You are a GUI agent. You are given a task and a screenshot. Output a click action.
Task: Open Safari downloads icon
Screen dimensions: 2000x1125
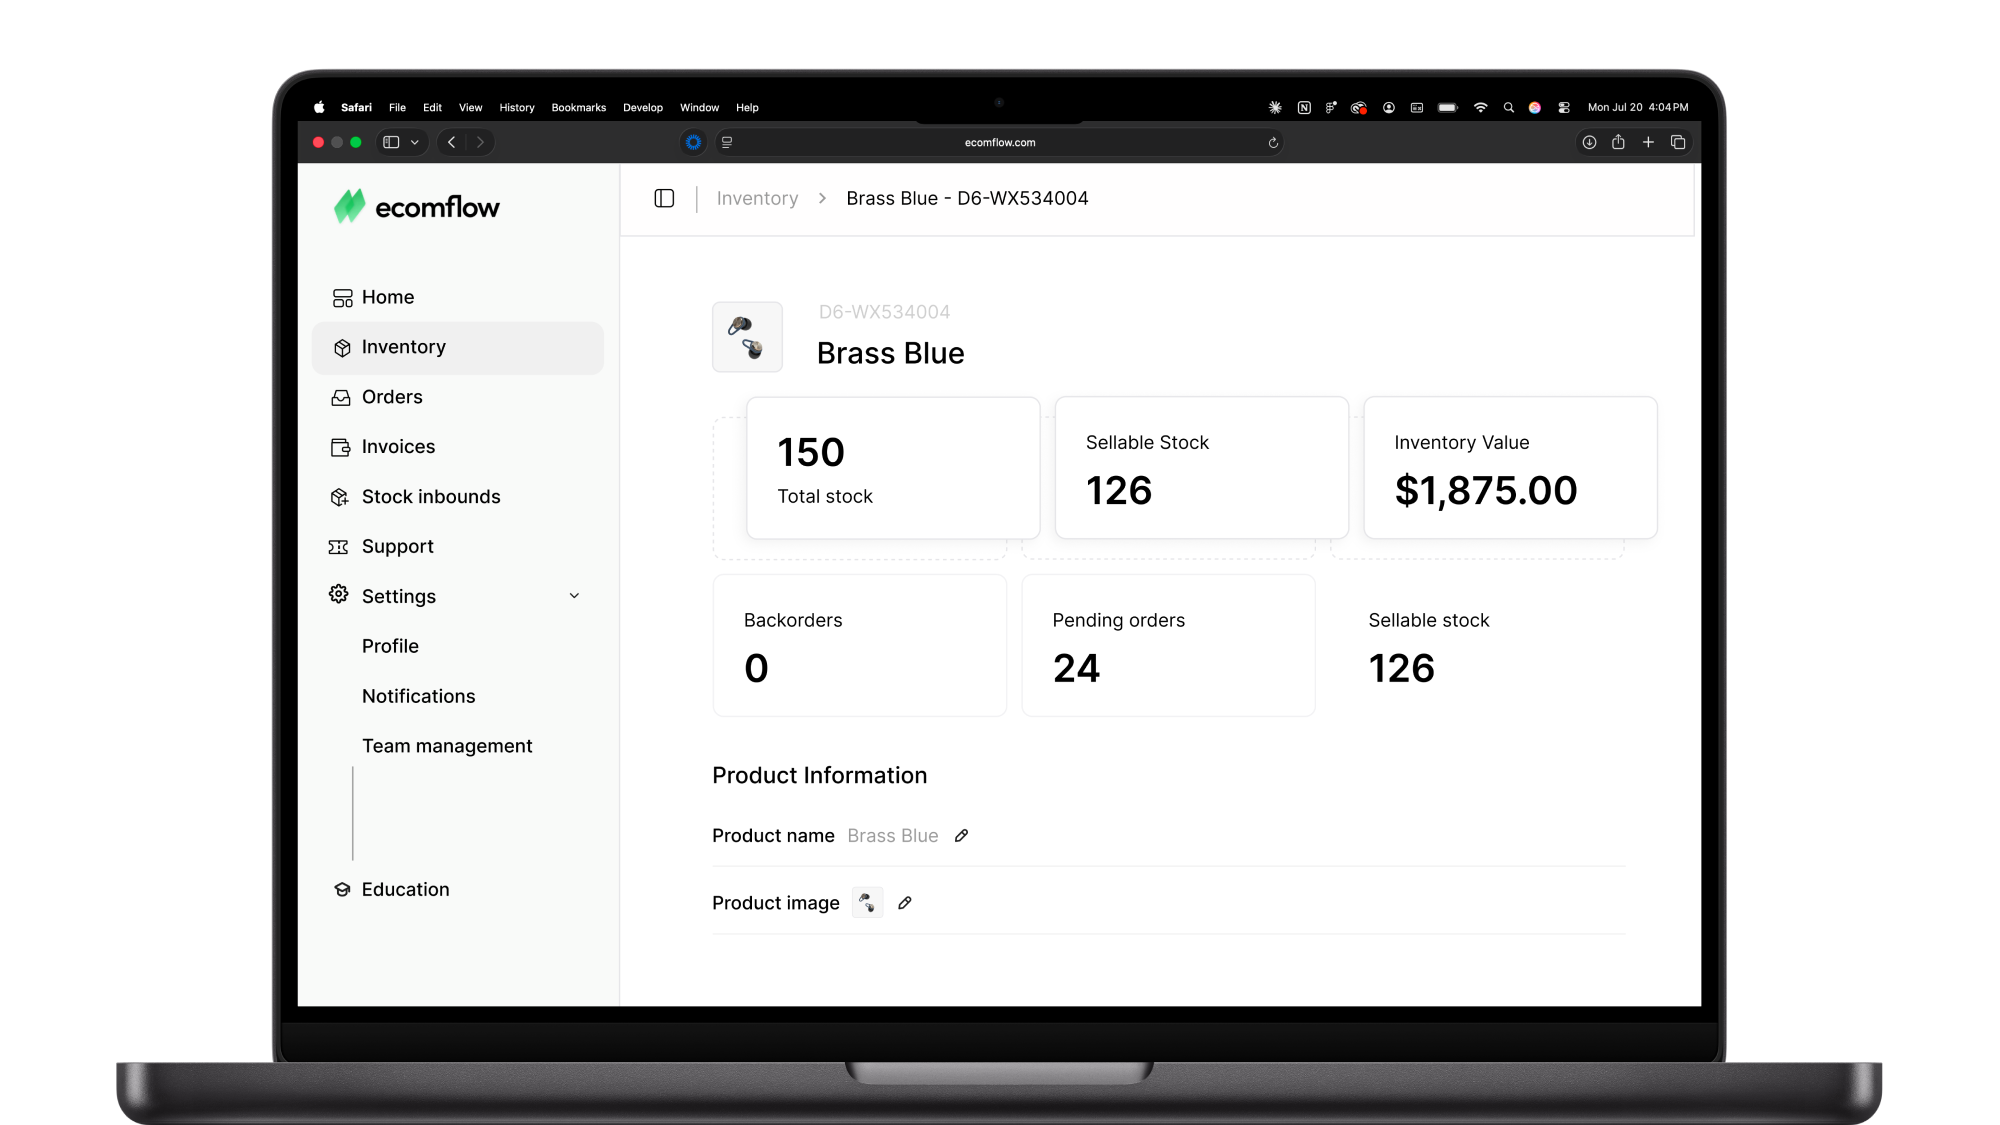pyautogui.click(x=1589, y=143)
